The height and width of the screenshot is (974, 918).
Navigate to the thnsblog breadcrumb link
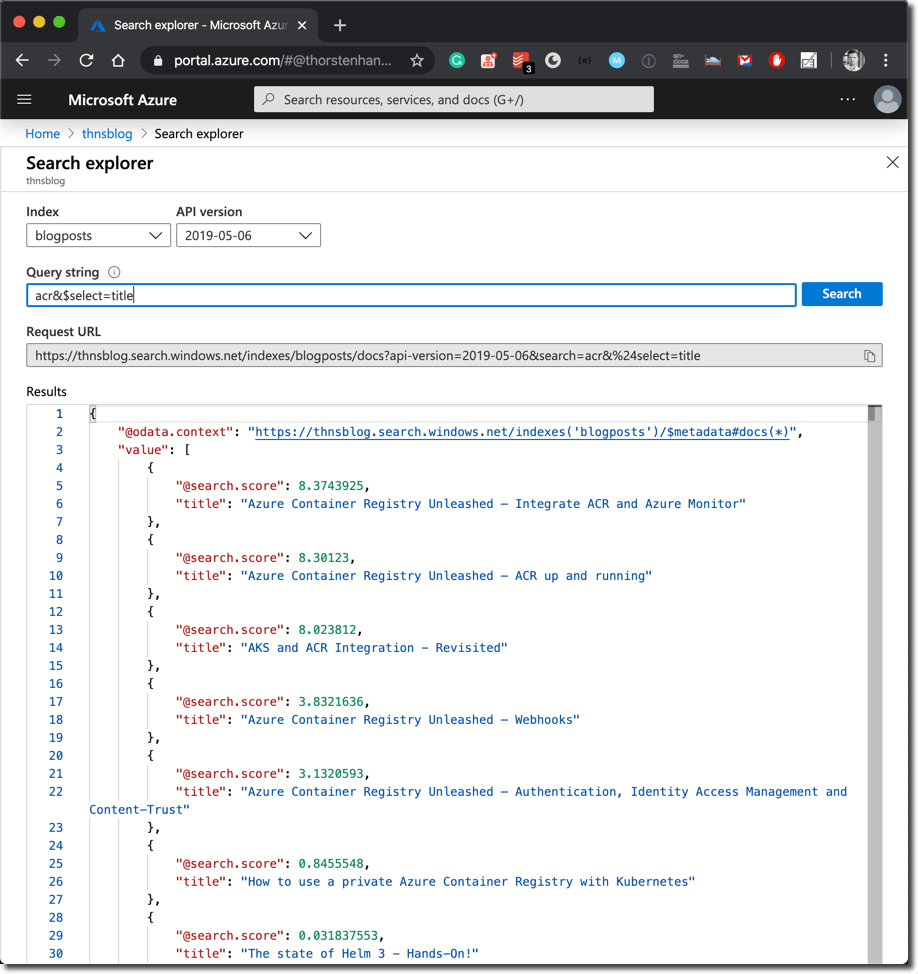point(107,133)
